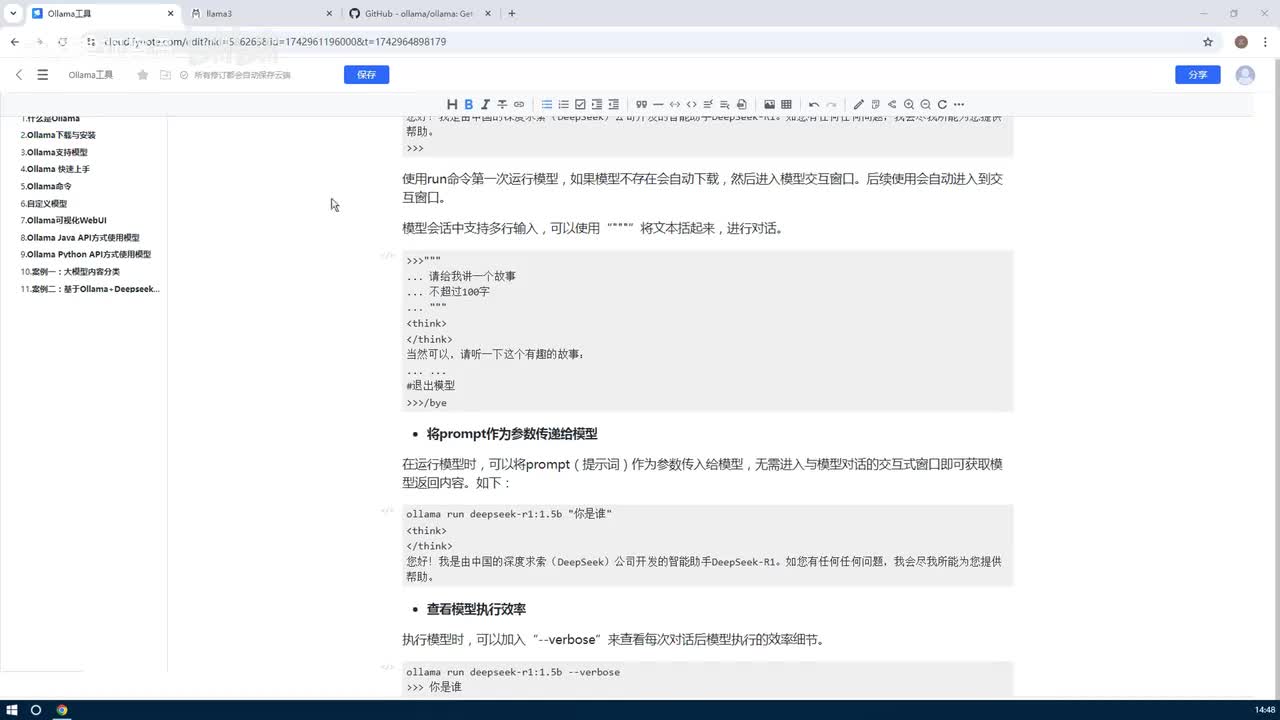Zoom out the editor with magnifier minus
The width and height of the screenshot is (1280, 720).
(x=925, y=104)
